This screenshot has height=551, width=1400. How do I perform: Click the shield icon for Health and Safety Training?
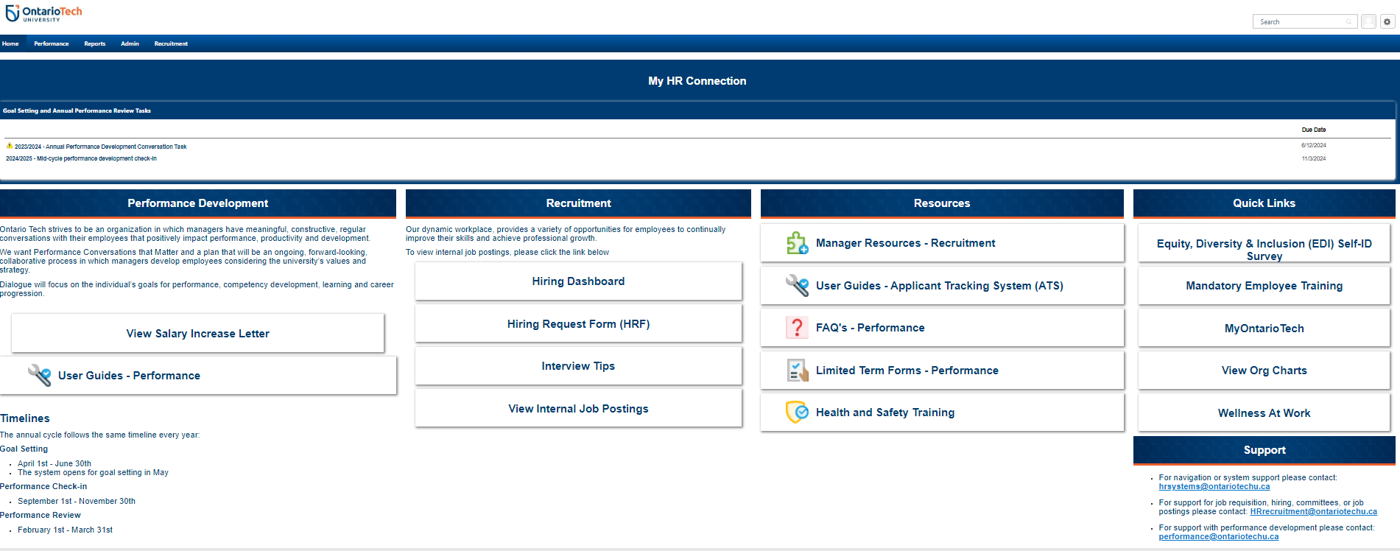(797, 412)
